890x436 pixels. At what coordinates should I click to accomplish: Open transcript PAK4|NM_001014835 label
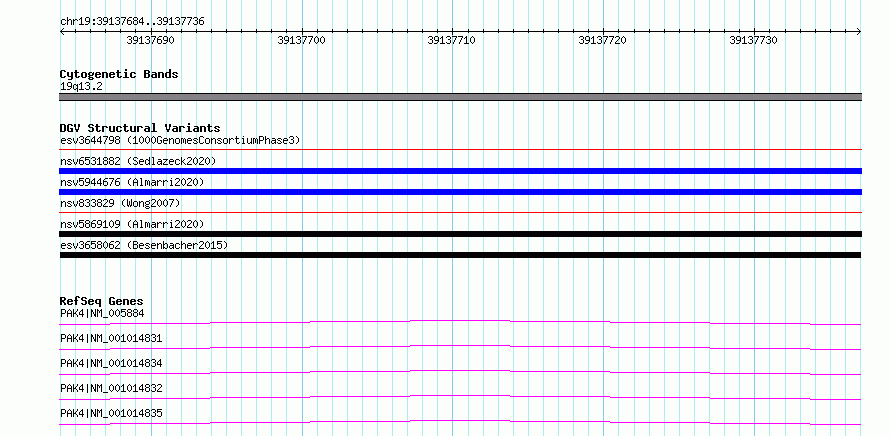pos(111,413)
